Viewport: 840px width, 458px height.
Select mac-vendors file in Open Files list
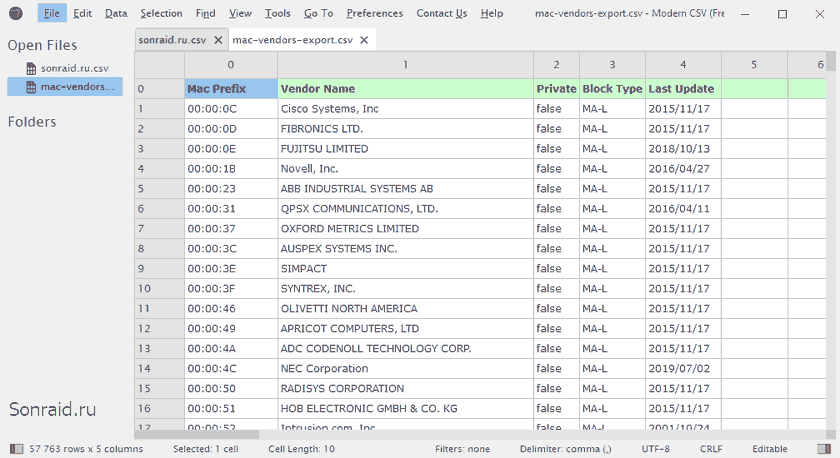(x=65, y=87)
